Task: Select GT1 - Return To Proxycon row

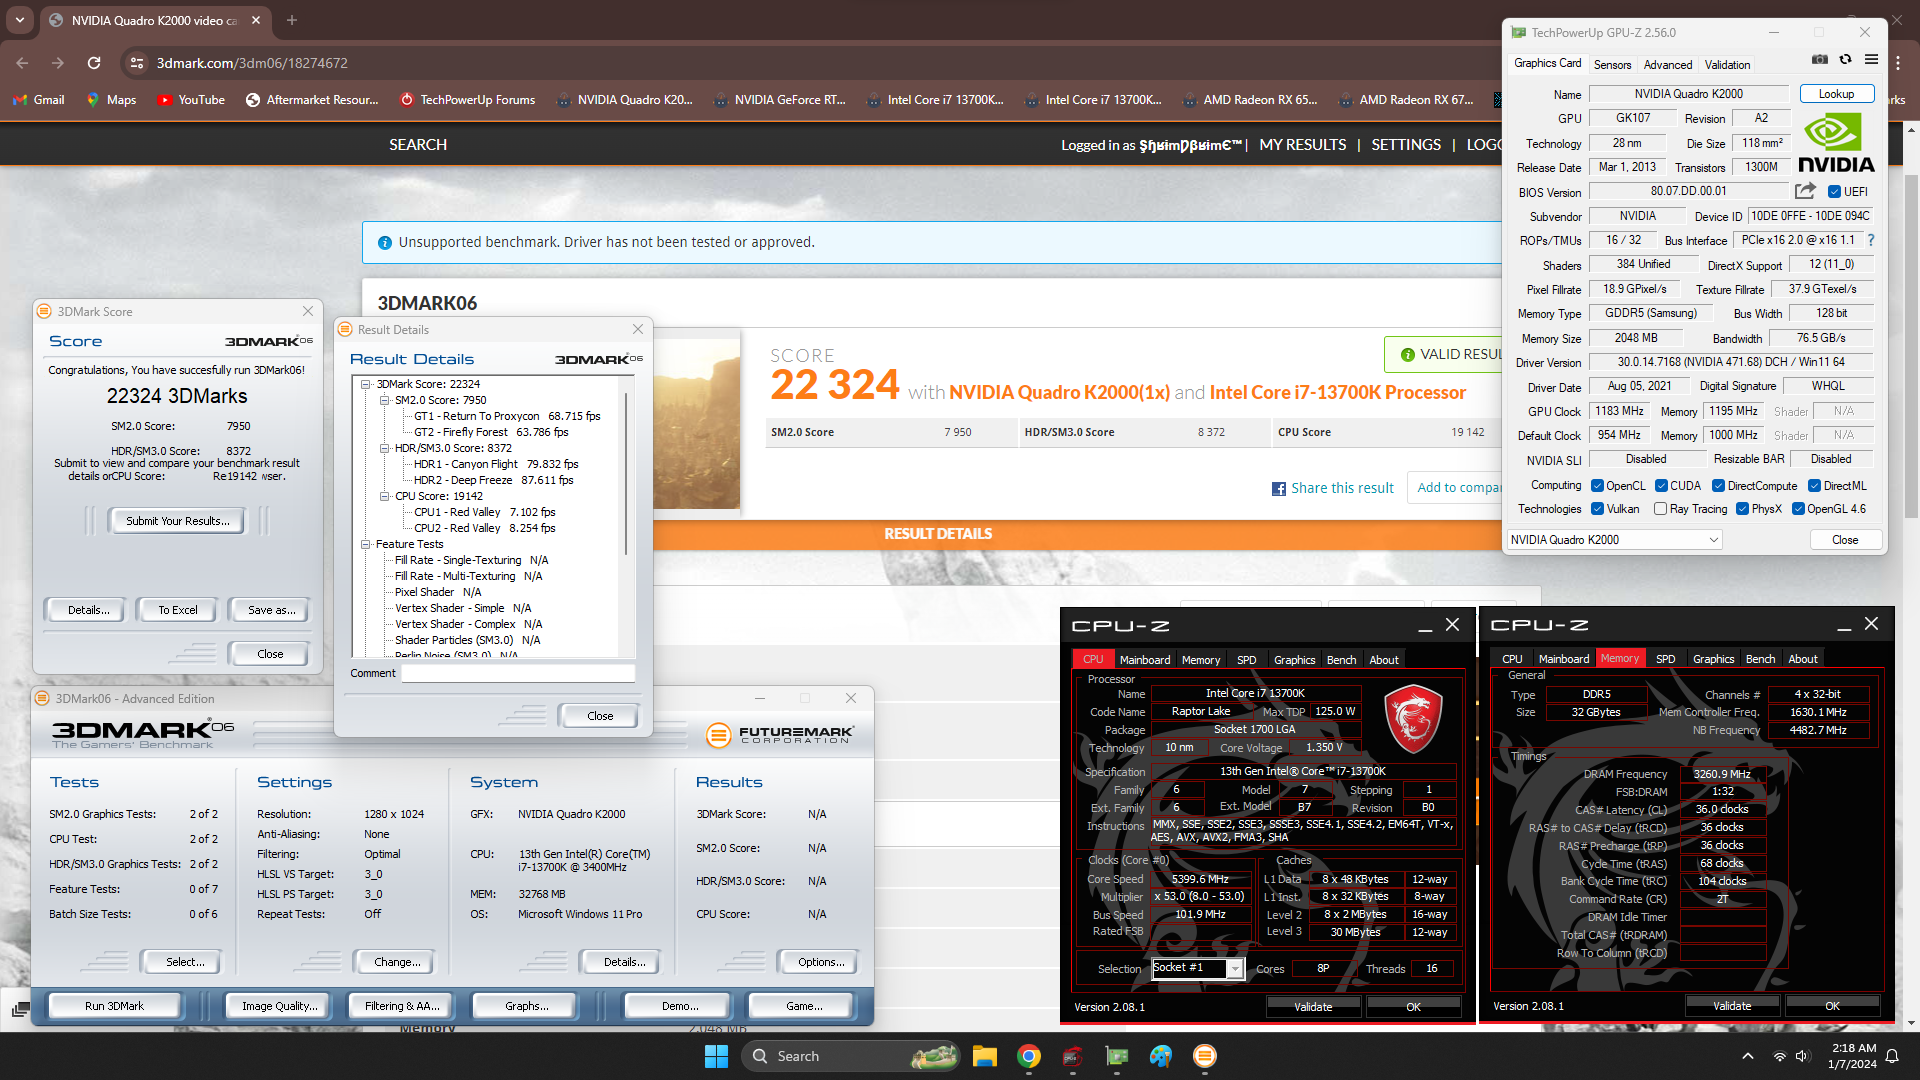Action: [x=507, y=416]
